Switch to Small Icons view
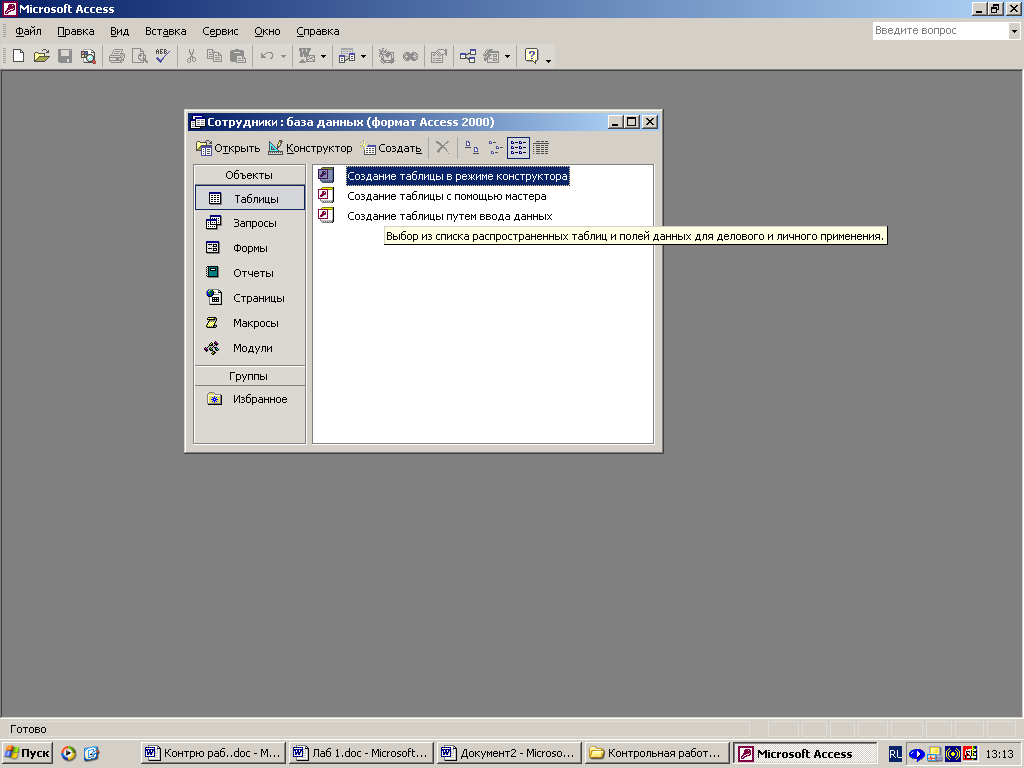 click(x=495, y=148)
